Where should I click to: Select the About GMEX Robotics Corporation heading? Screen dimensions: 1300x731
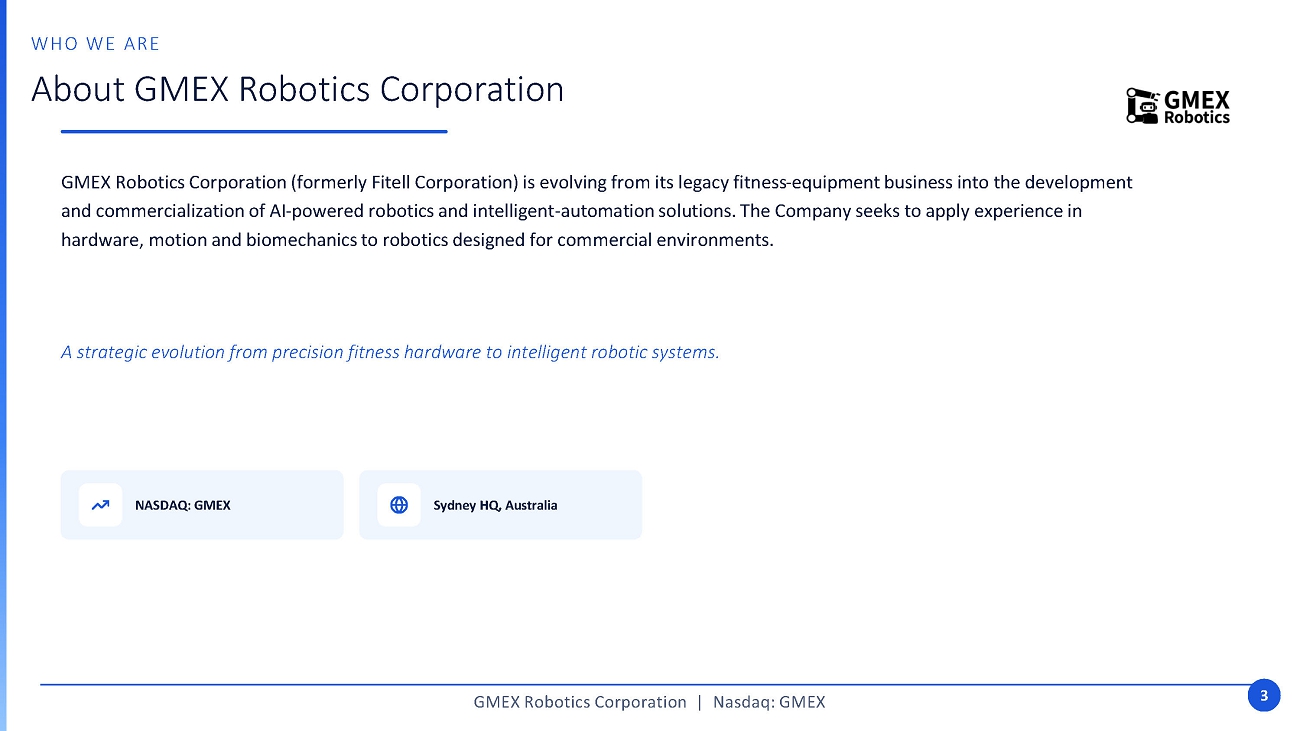(x=298, y=89)
